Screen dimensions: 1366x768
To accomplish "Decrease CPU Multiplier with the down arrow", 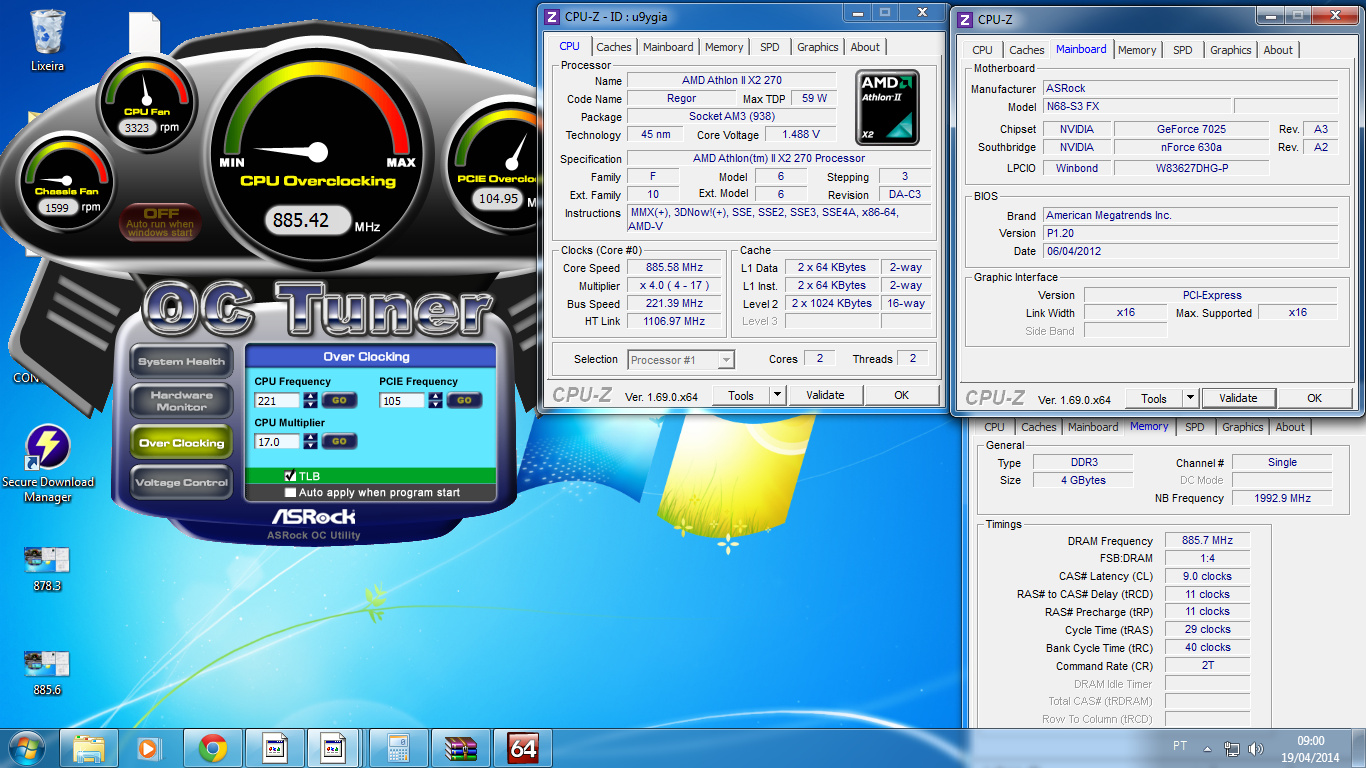I will pos(311,445).
